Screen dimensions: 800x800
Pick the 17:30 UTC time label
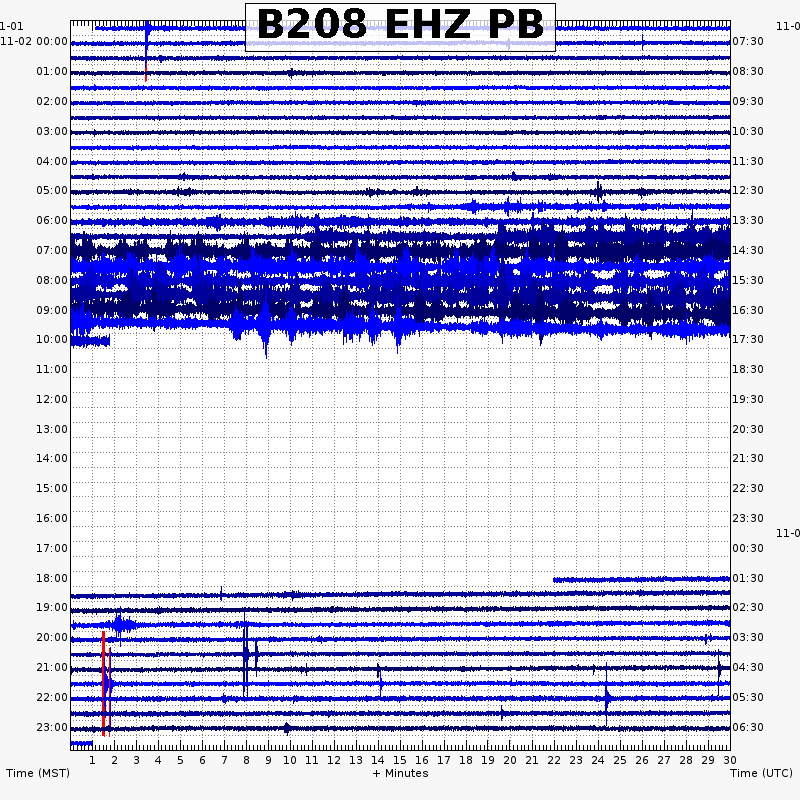748,339
